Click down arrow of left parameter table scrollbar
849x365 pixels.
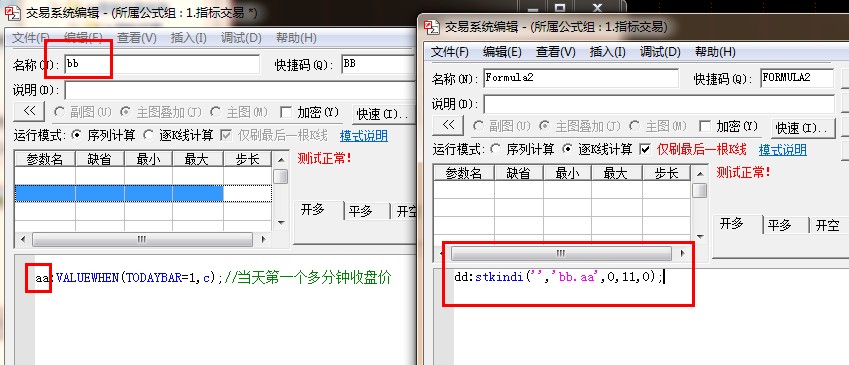[280, 223]
